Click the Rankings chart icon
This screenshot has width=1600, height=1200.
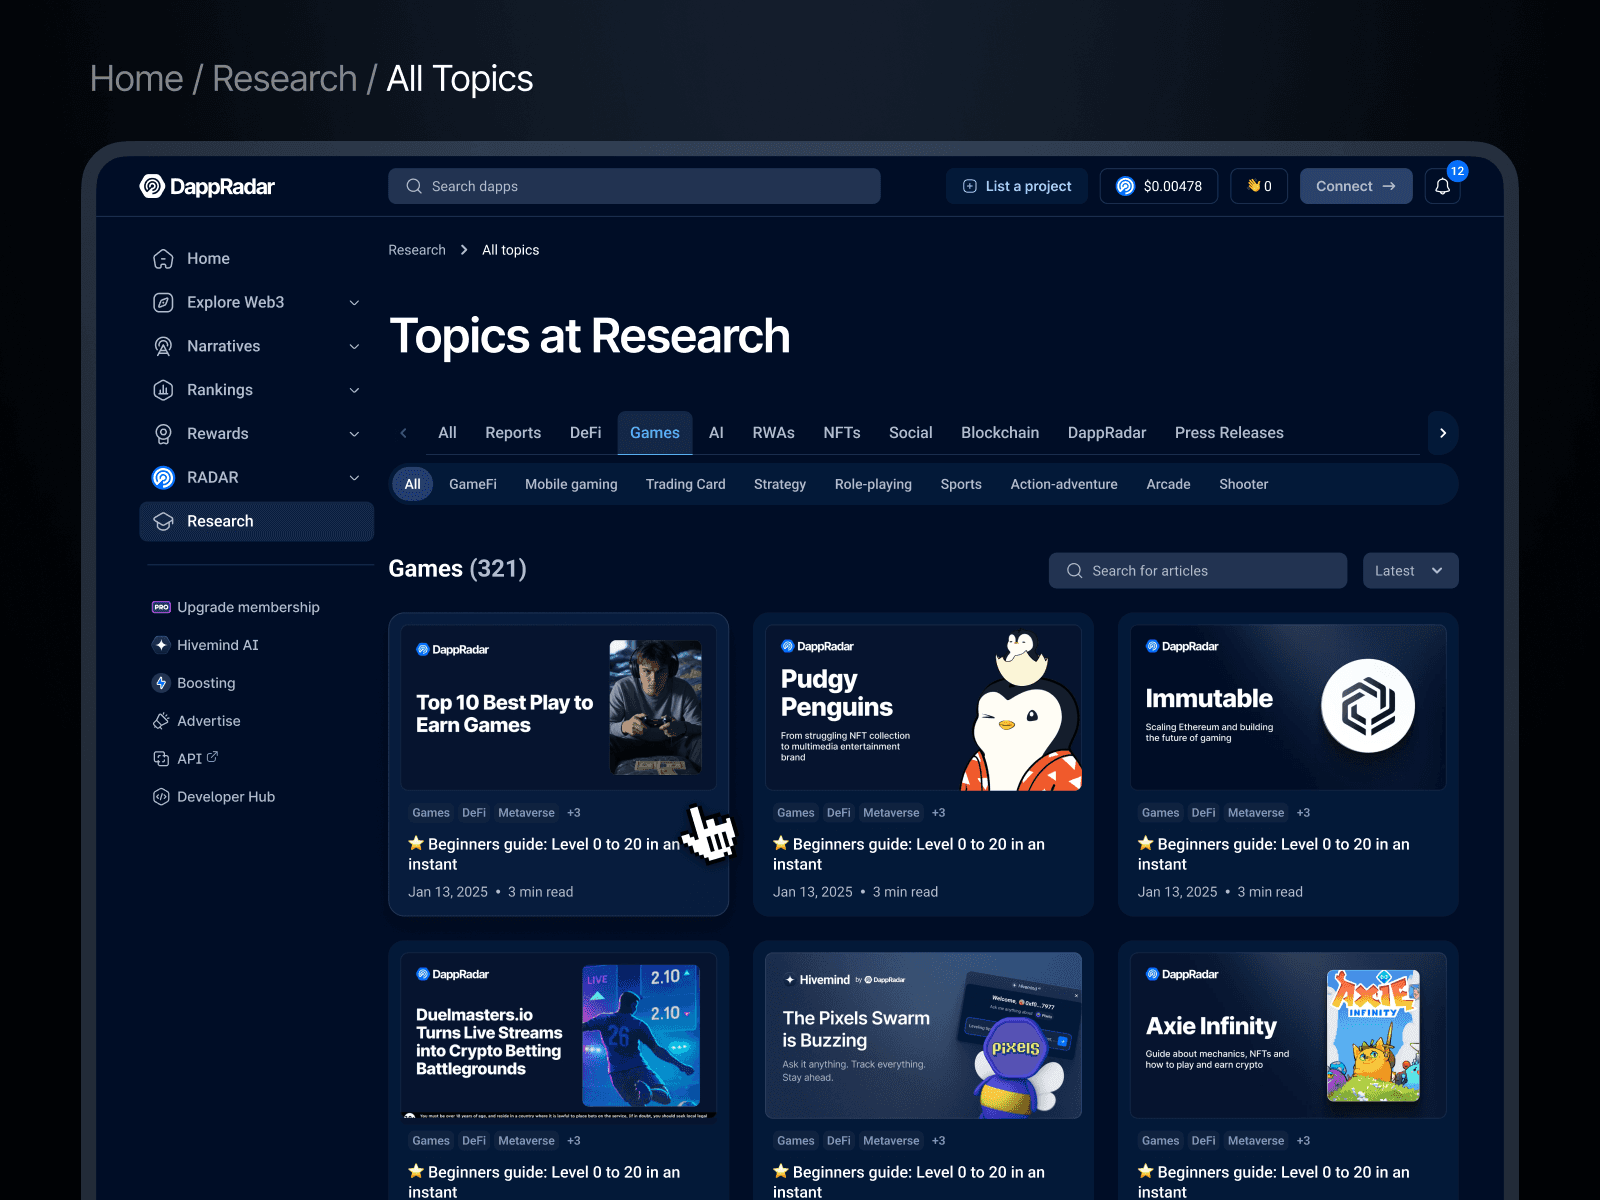163,390
